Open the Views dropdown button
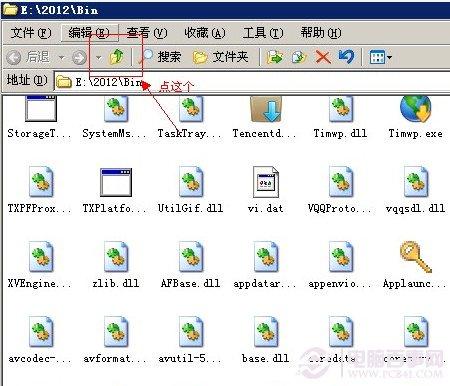 [381, 57]
